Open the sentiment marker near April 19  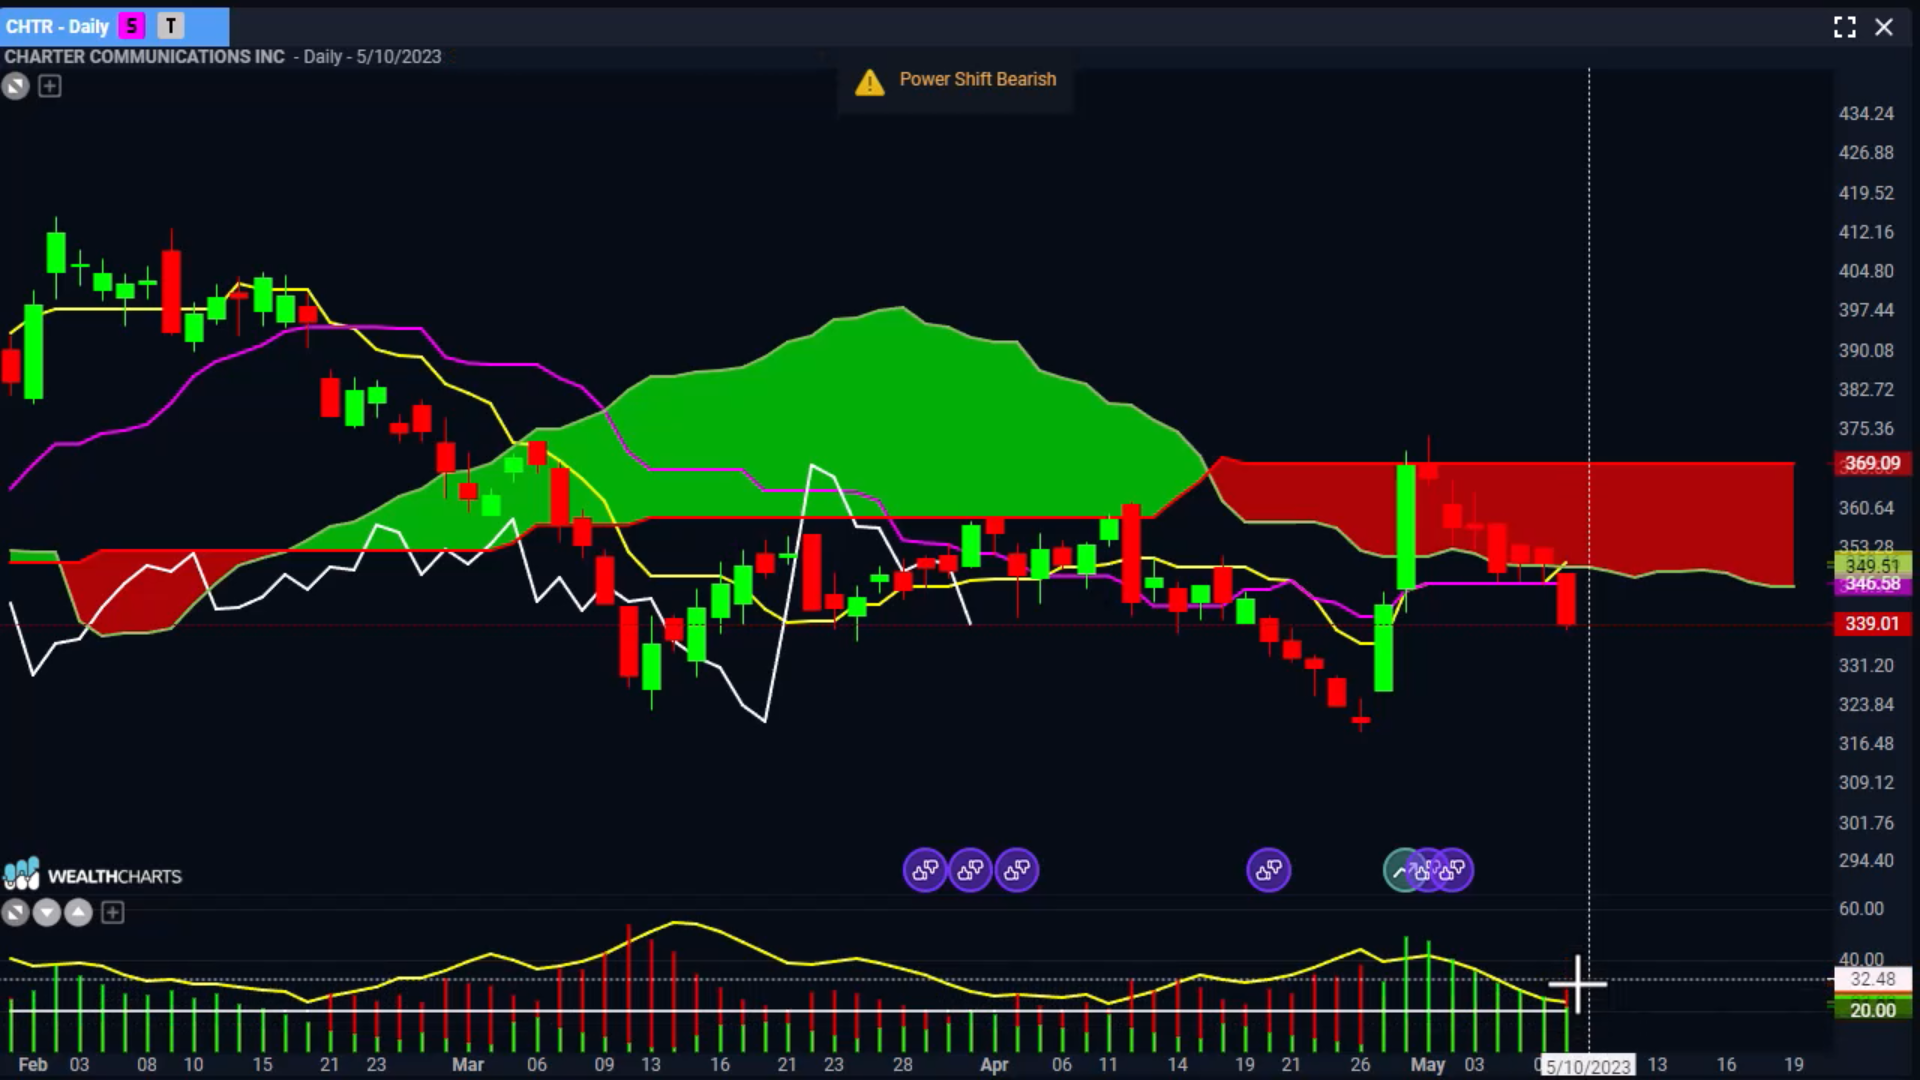(1269, 870)
